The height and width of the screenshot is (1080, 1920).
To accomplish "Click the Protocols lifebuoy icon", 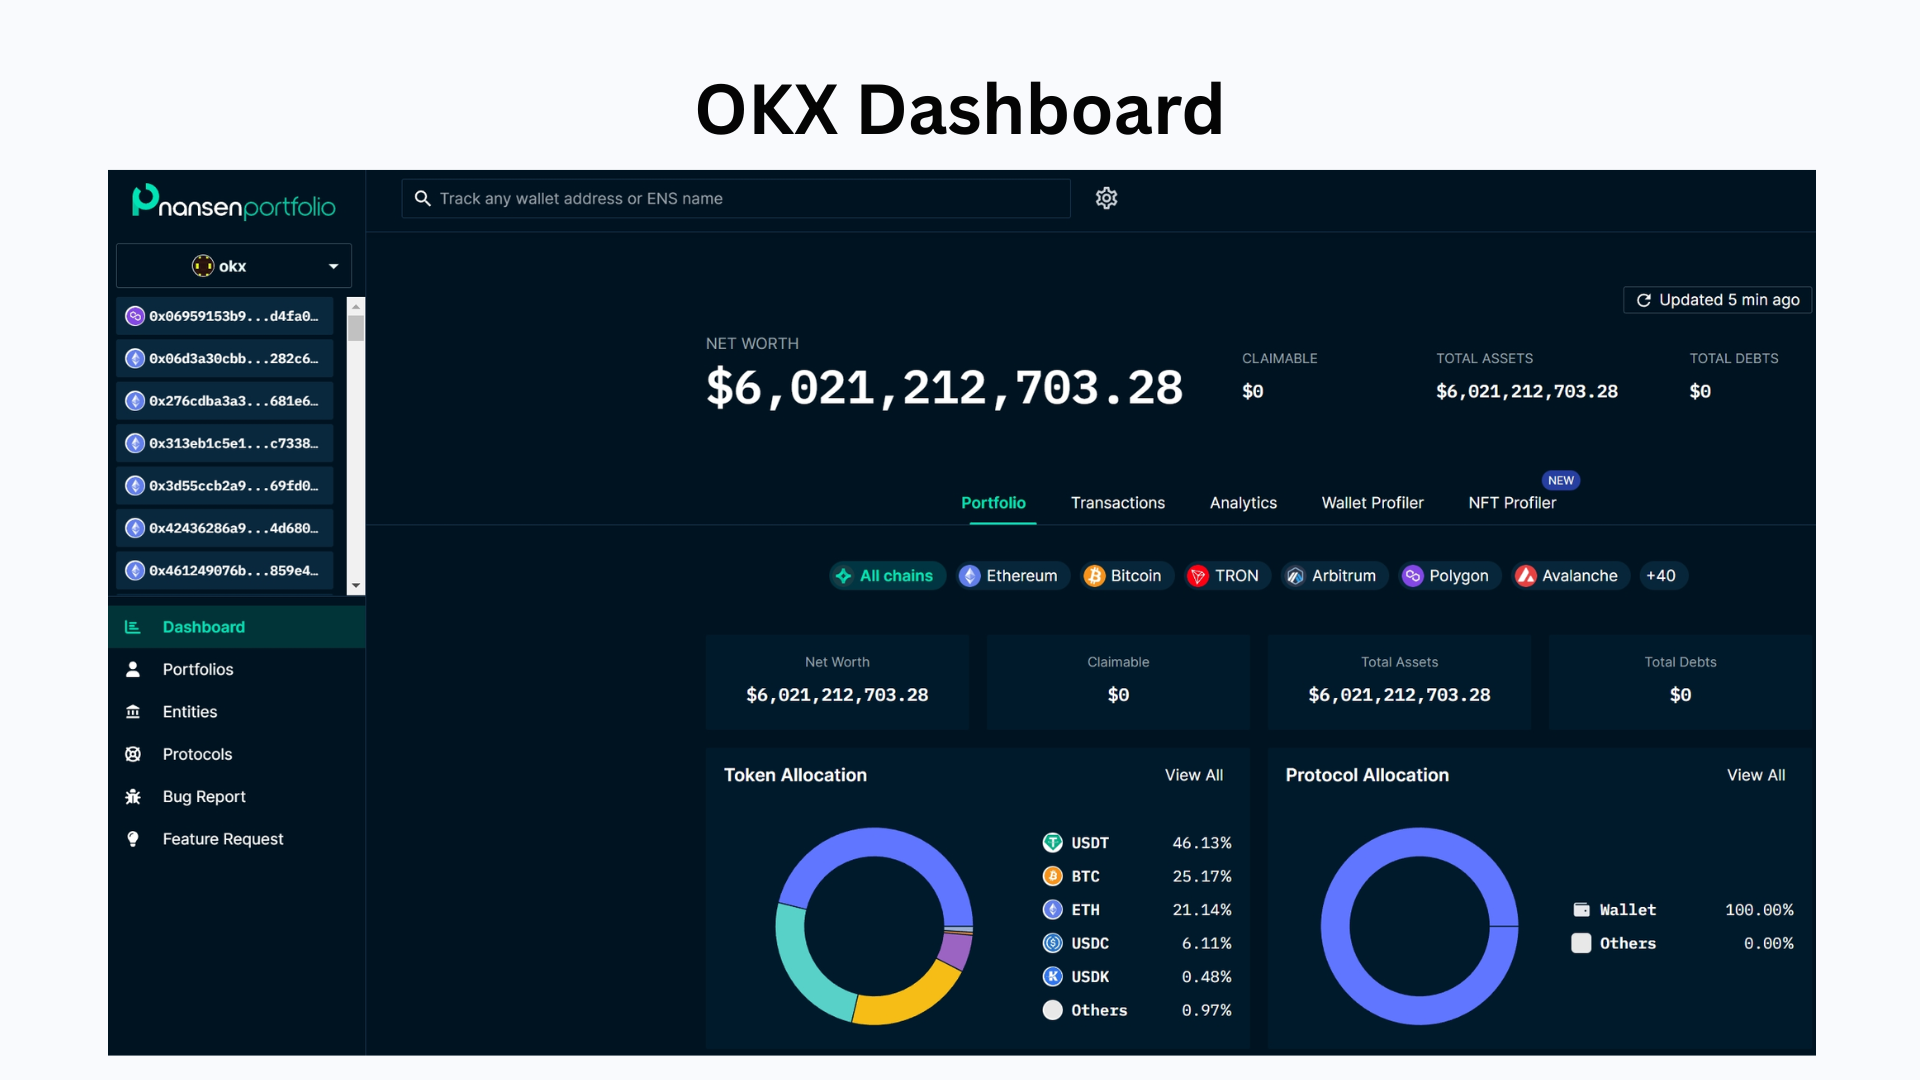I will (132, 754).
